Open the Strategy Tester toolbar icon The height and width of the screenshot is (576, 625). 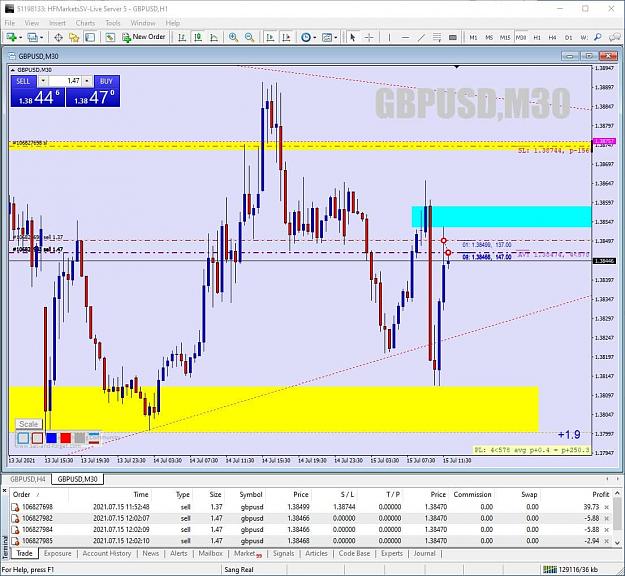110,37
